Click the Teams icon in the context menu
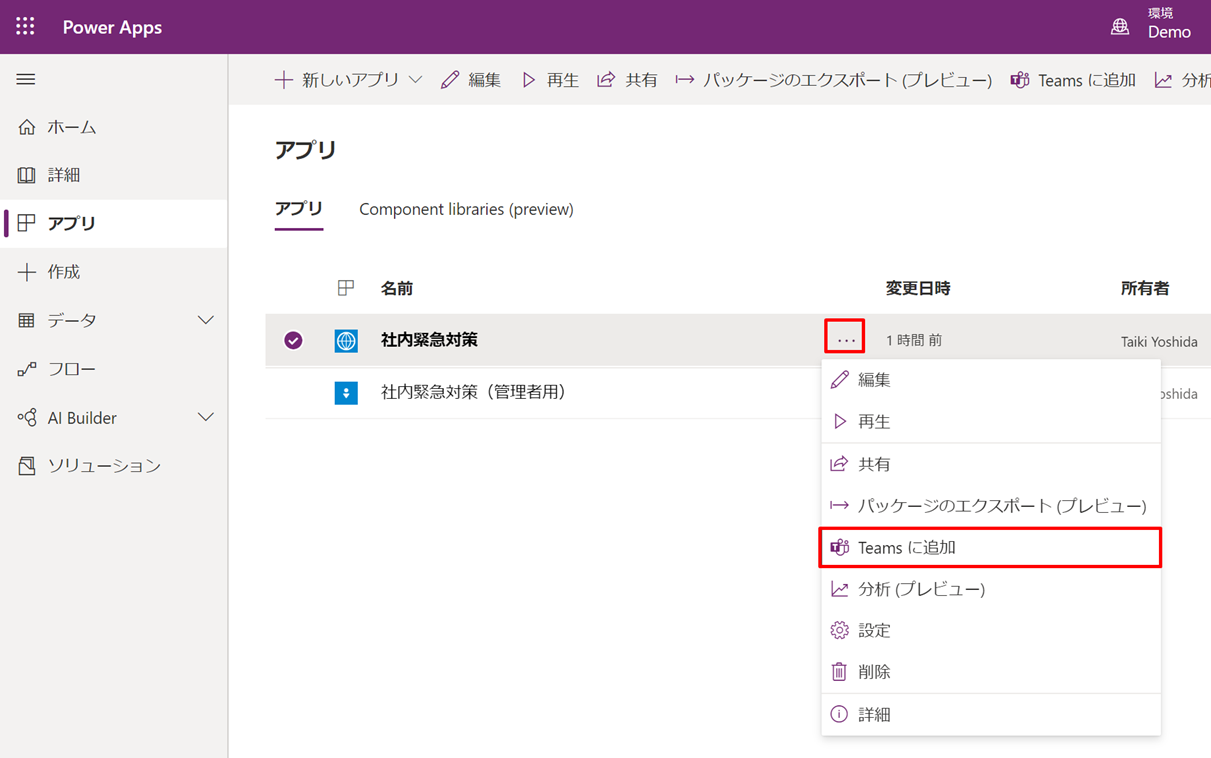 tap(840, 547)
